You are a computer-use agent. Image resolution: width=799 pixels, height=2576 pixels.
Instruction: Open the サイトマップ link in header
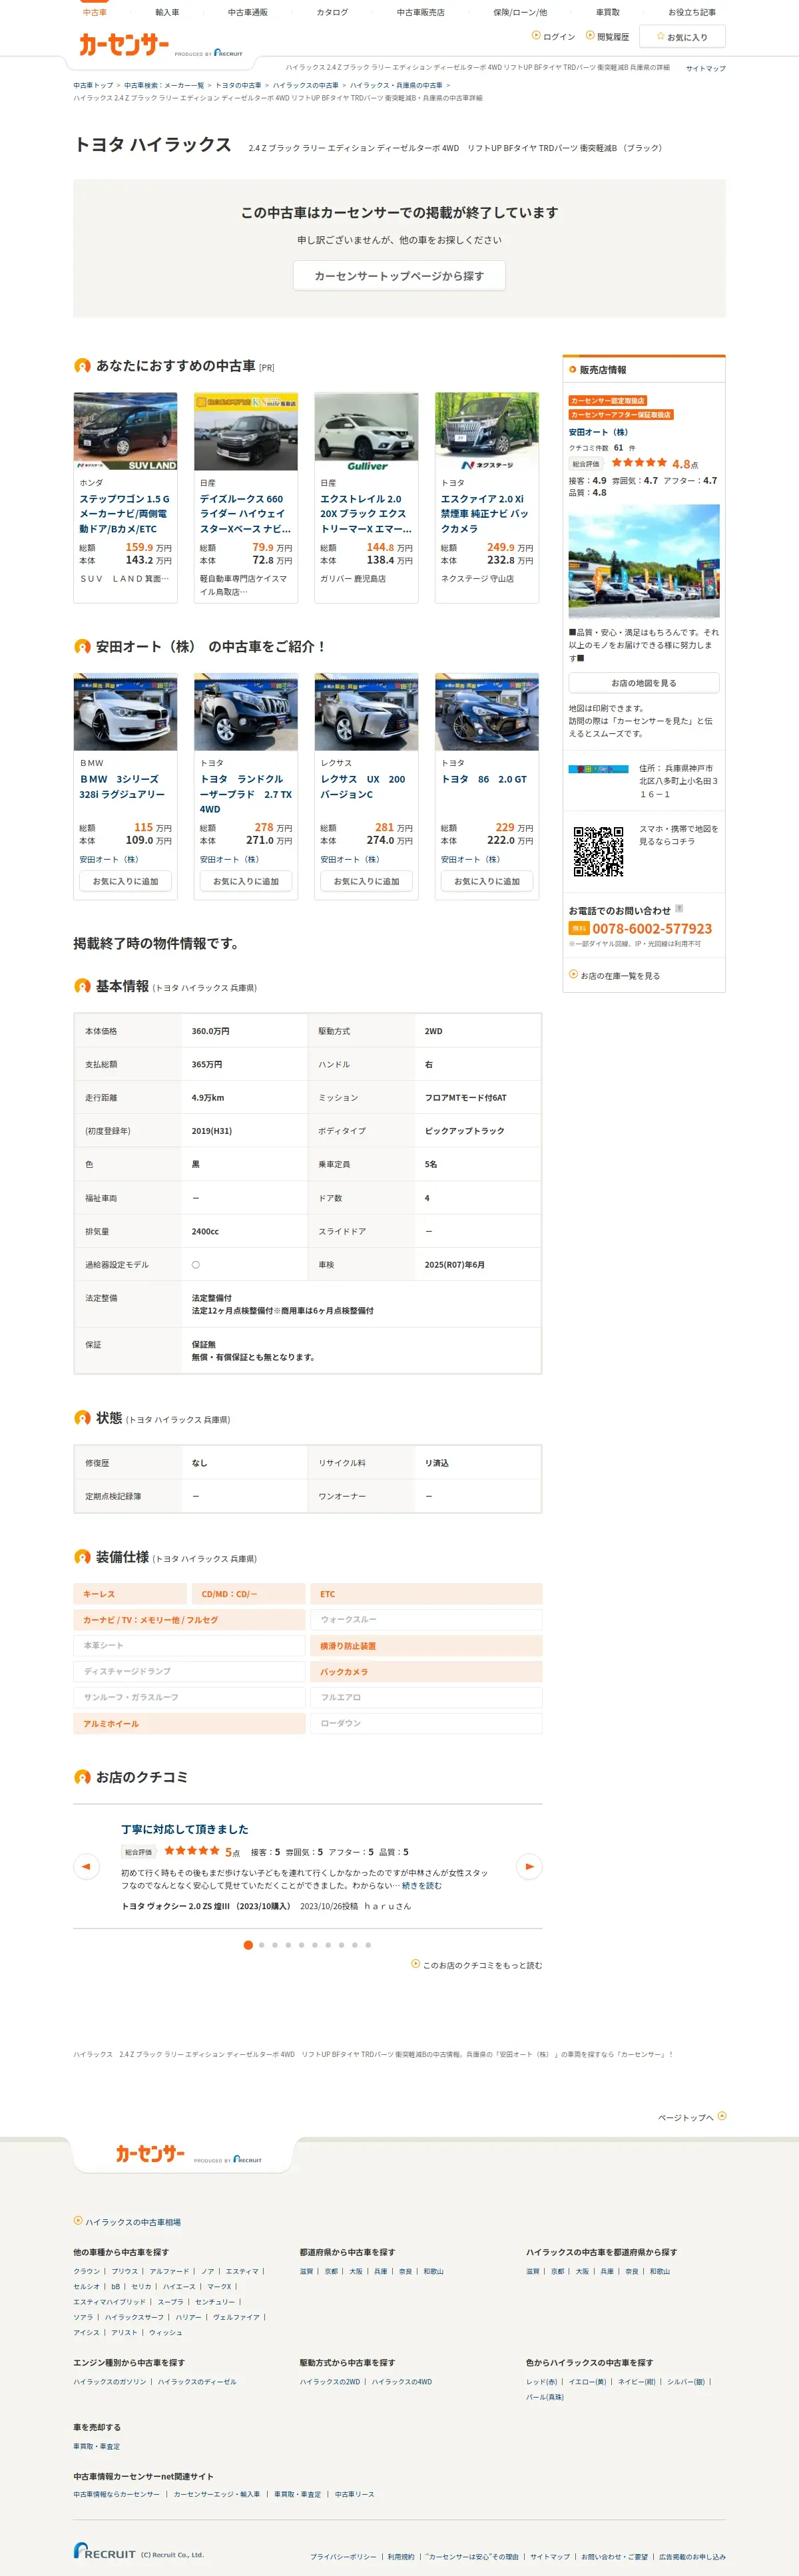(706, 68)
